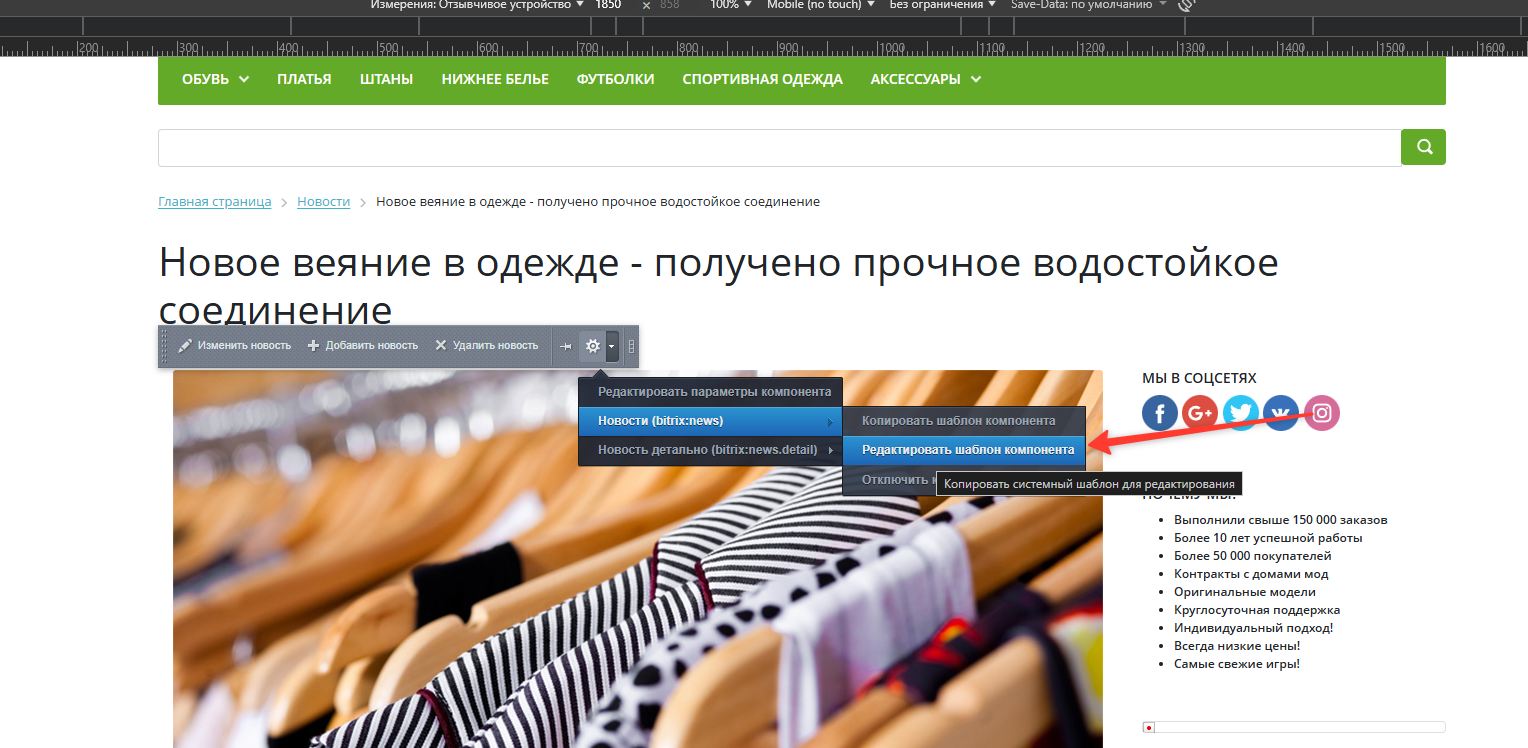Expand the arrow next to the gear icon
The image size is (1528, 748).
[x=612, y=346]
